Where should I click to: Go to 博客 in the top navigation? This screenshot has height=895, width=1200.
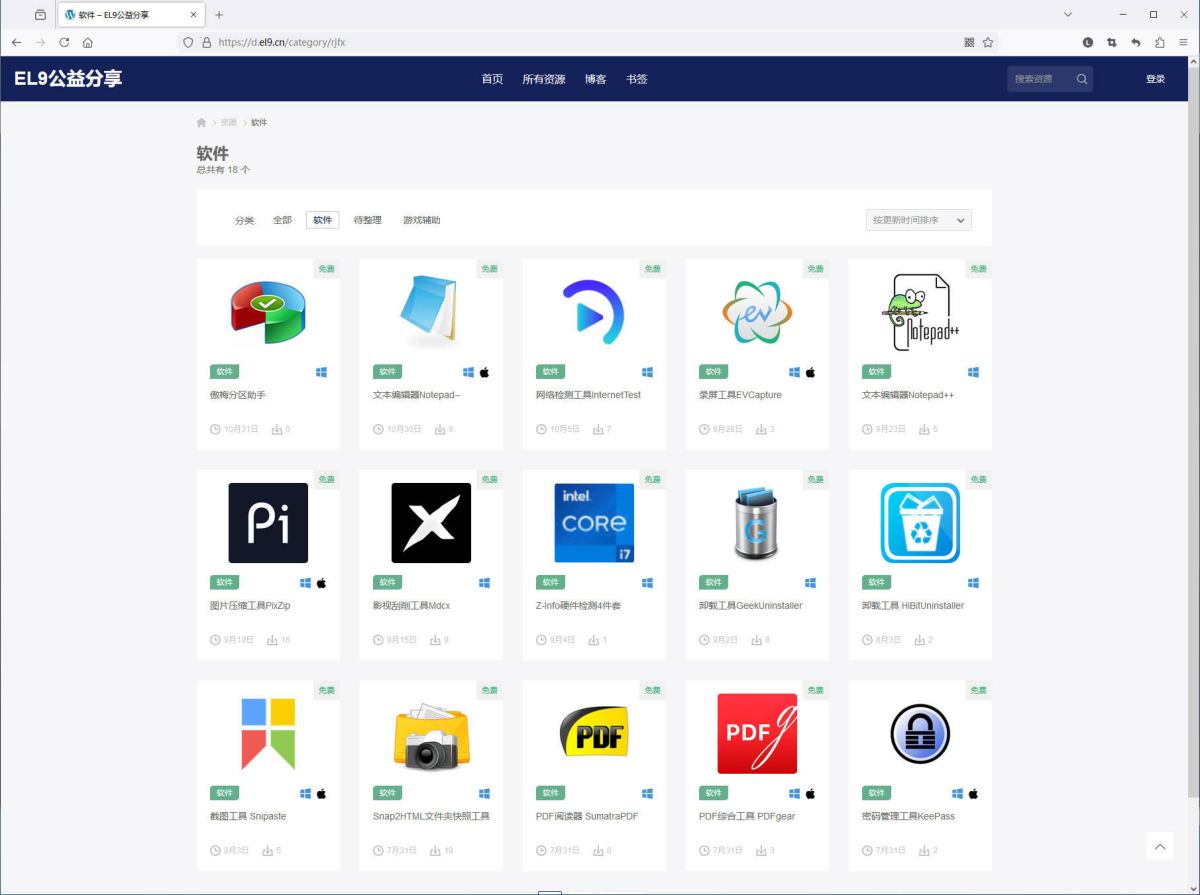coord(595,79)
